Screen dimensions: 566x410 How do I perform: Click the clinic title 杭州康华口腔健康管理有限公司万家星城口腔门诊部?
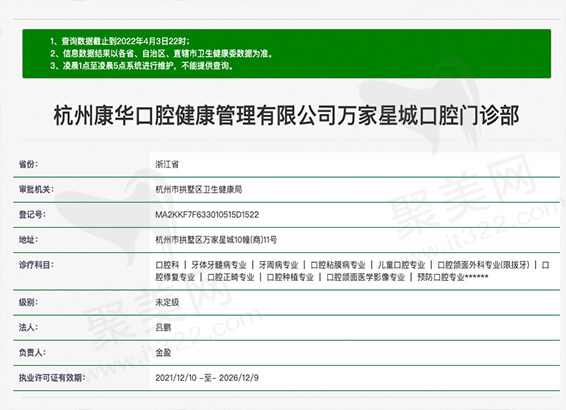tap(286, 116)
